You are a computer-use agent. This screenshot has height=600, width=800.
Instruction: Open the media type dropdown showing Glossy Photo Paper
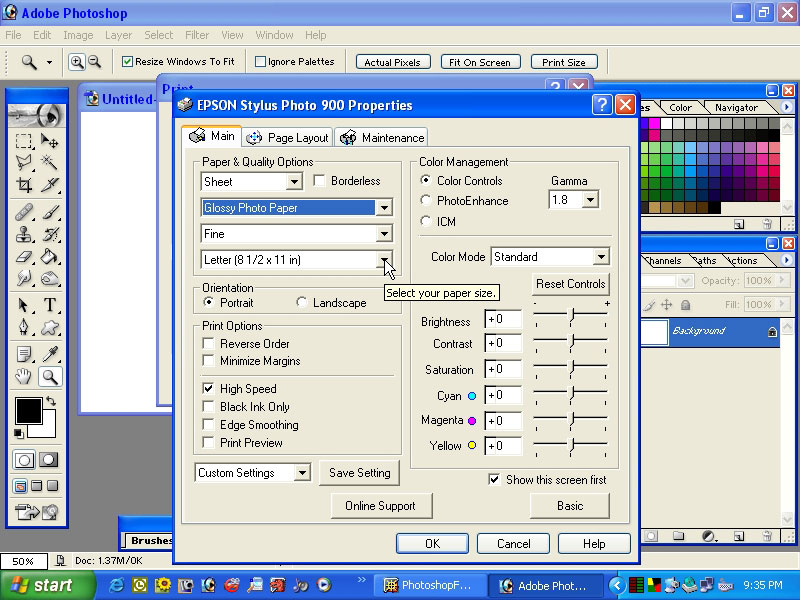pos(384,207)
